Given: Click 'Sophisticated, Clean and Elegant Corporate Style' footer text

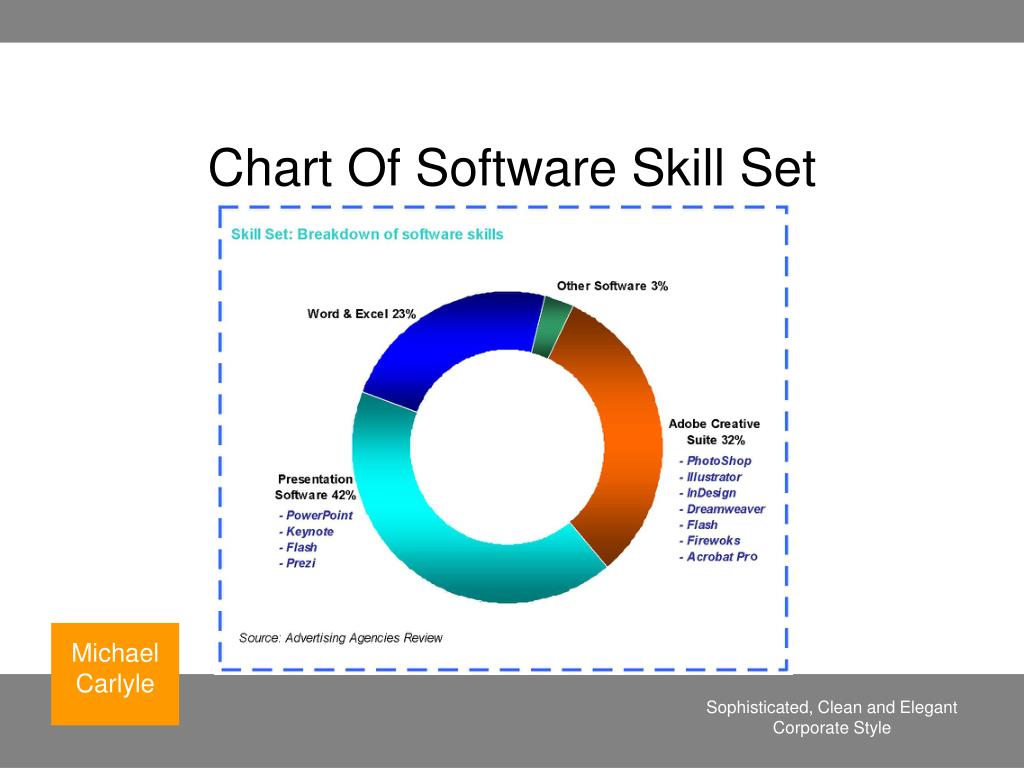Looking at the screenshot, I should (831, 718).
